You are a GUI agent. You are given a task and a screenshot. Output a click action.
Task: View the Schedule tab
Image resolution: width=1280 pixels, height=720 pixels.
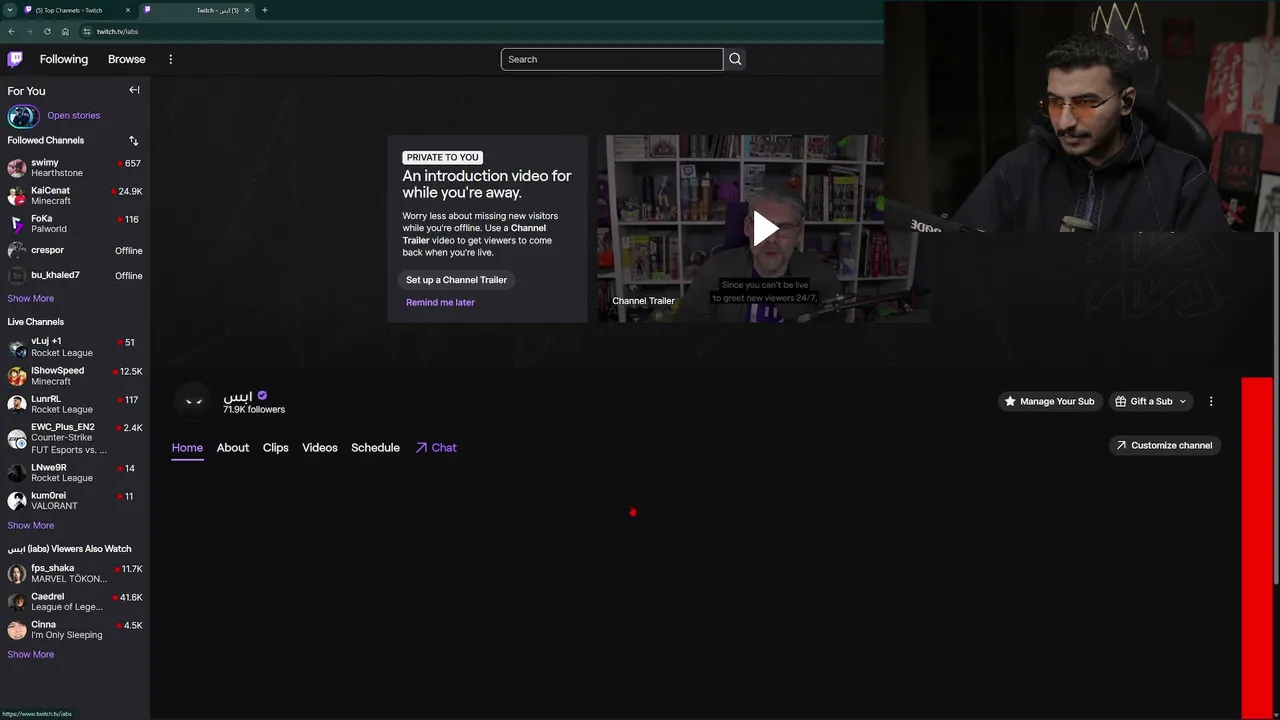375,448
